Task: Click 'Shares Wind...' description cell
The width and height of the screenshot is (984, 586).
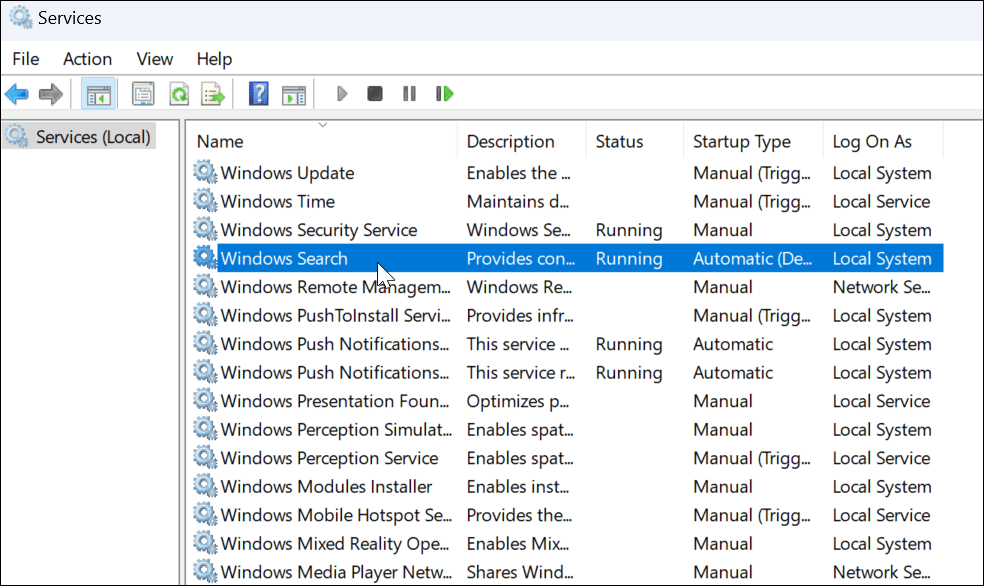Action: 520,572
